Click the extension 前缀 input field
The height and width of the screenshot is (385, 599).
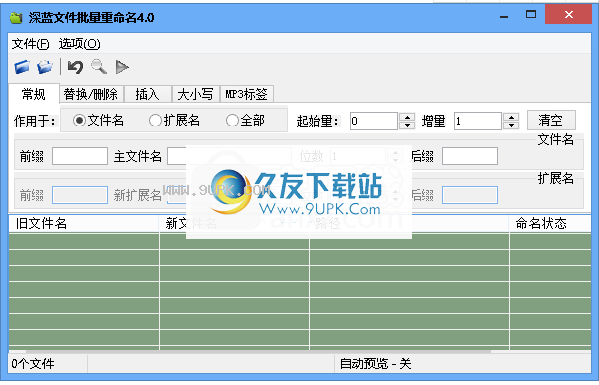tap(79, 195)
